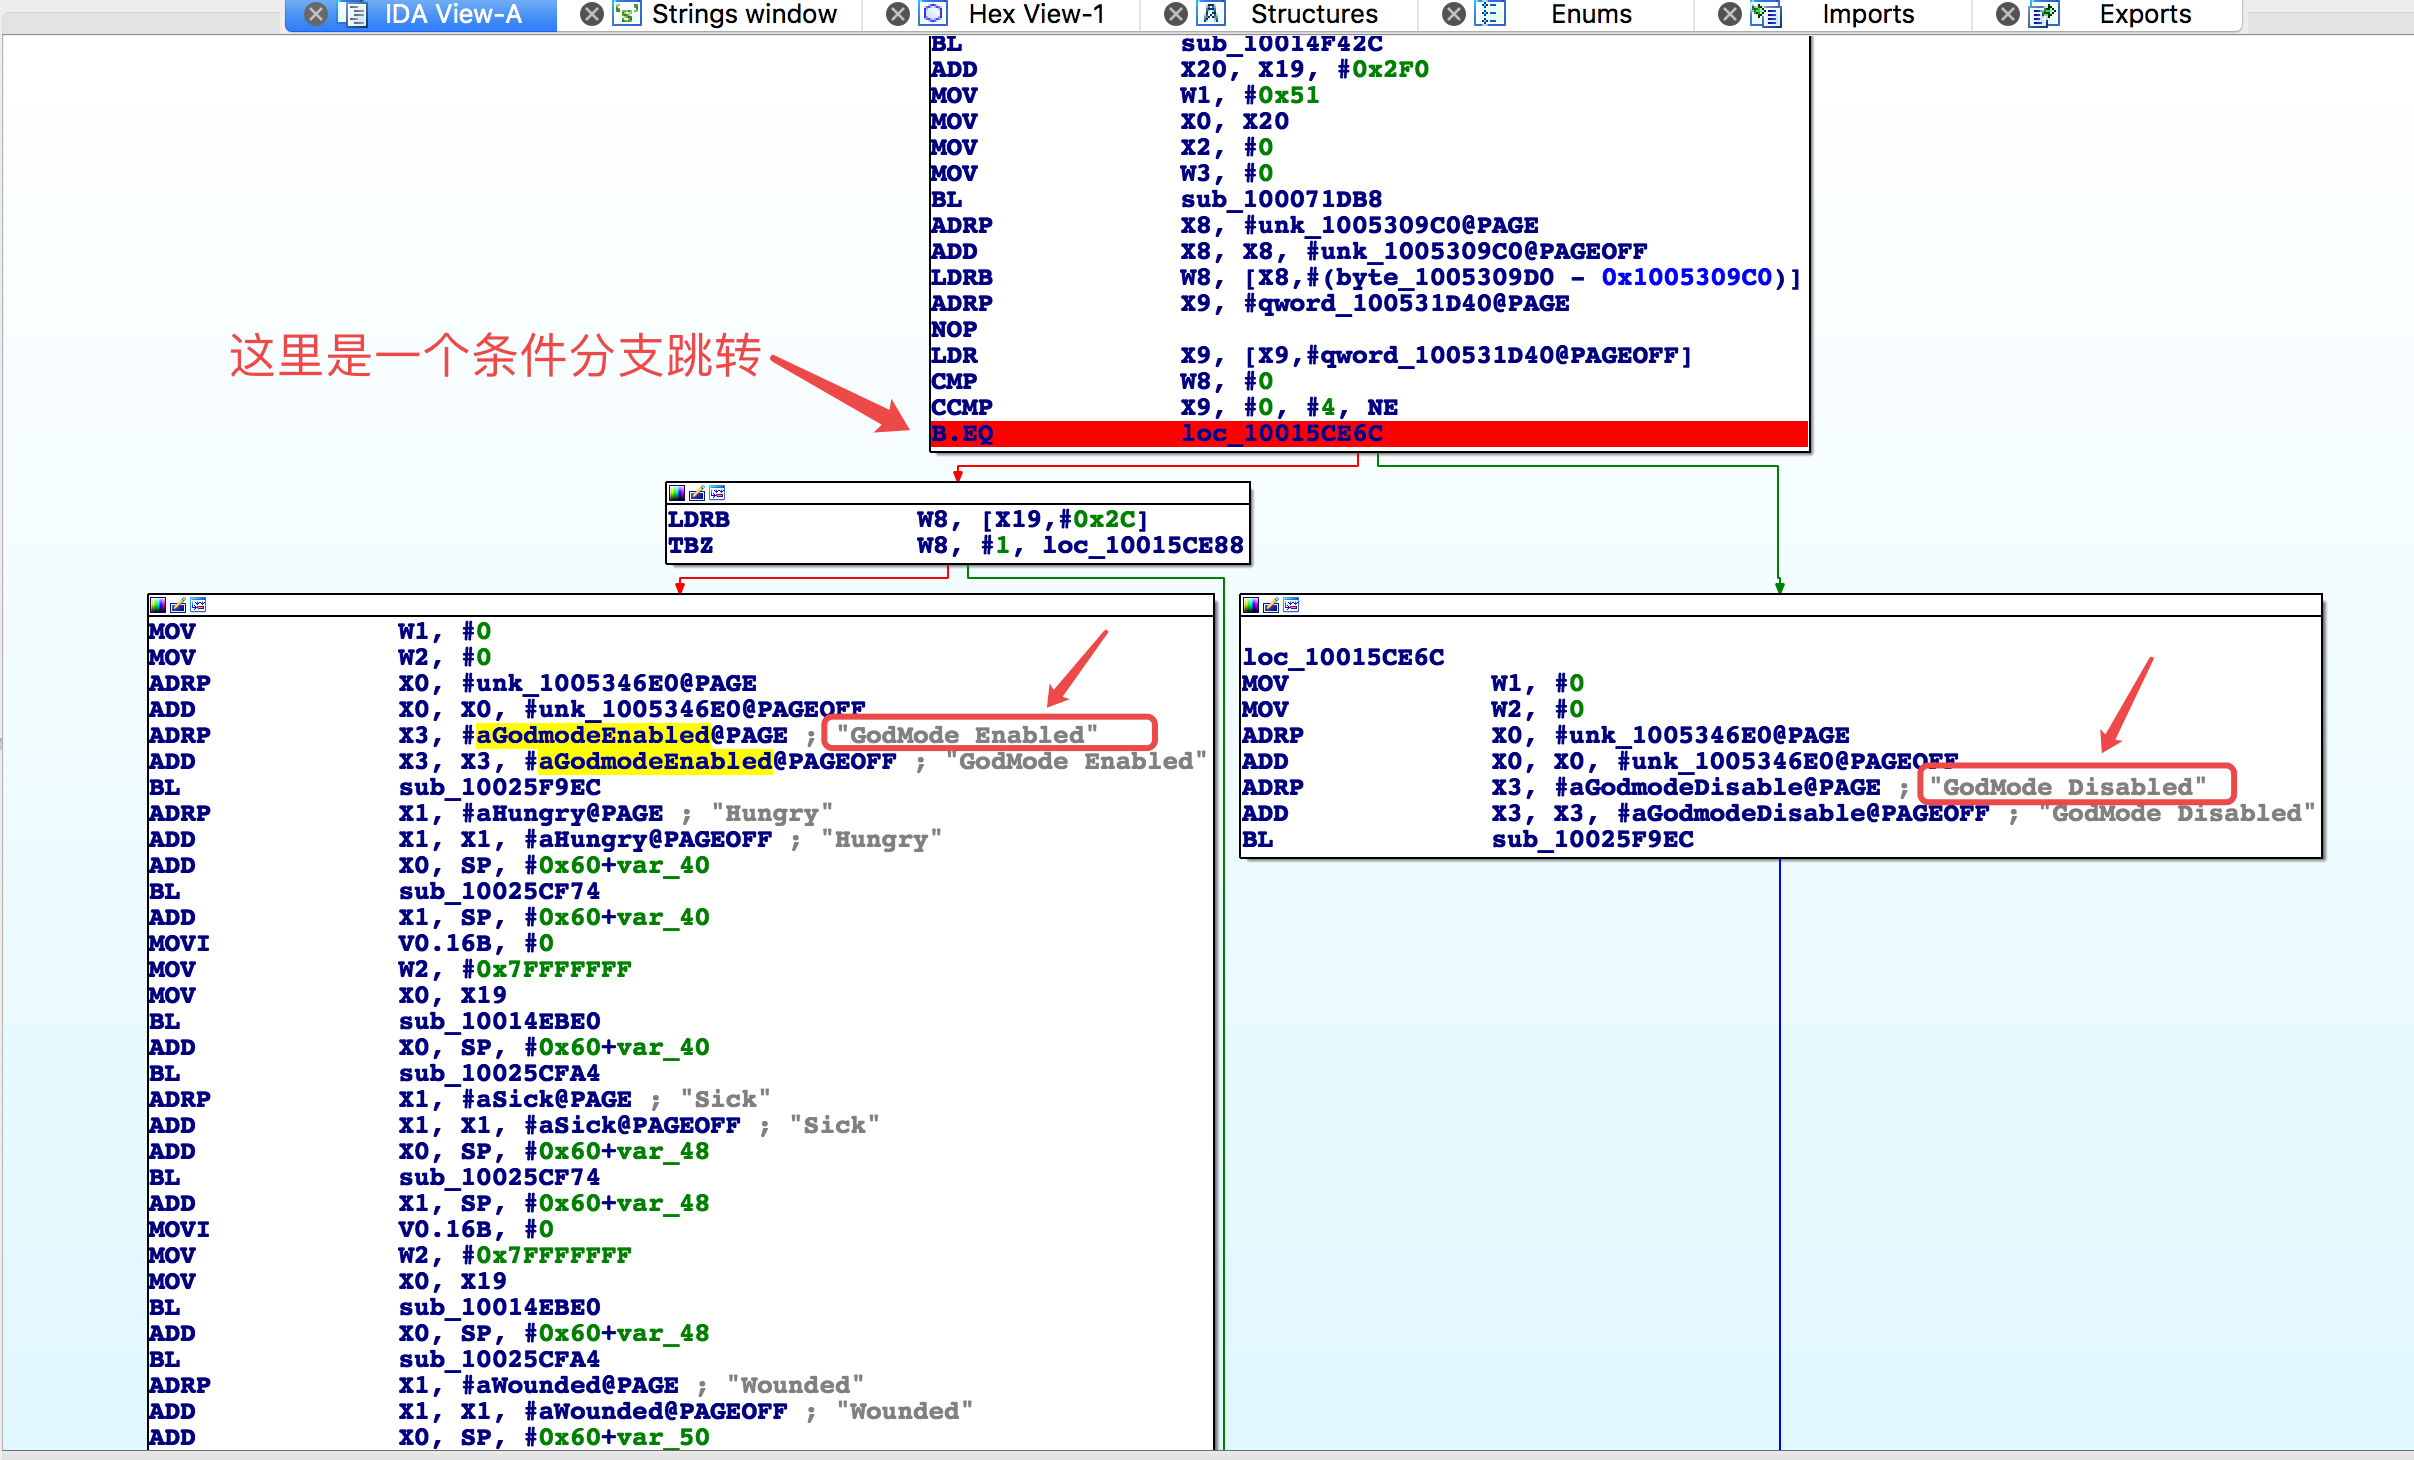The width and height of the screenshot is (2414, 1460).
Task: Switch to the Strings window tab
Action: tap(743, 14)
